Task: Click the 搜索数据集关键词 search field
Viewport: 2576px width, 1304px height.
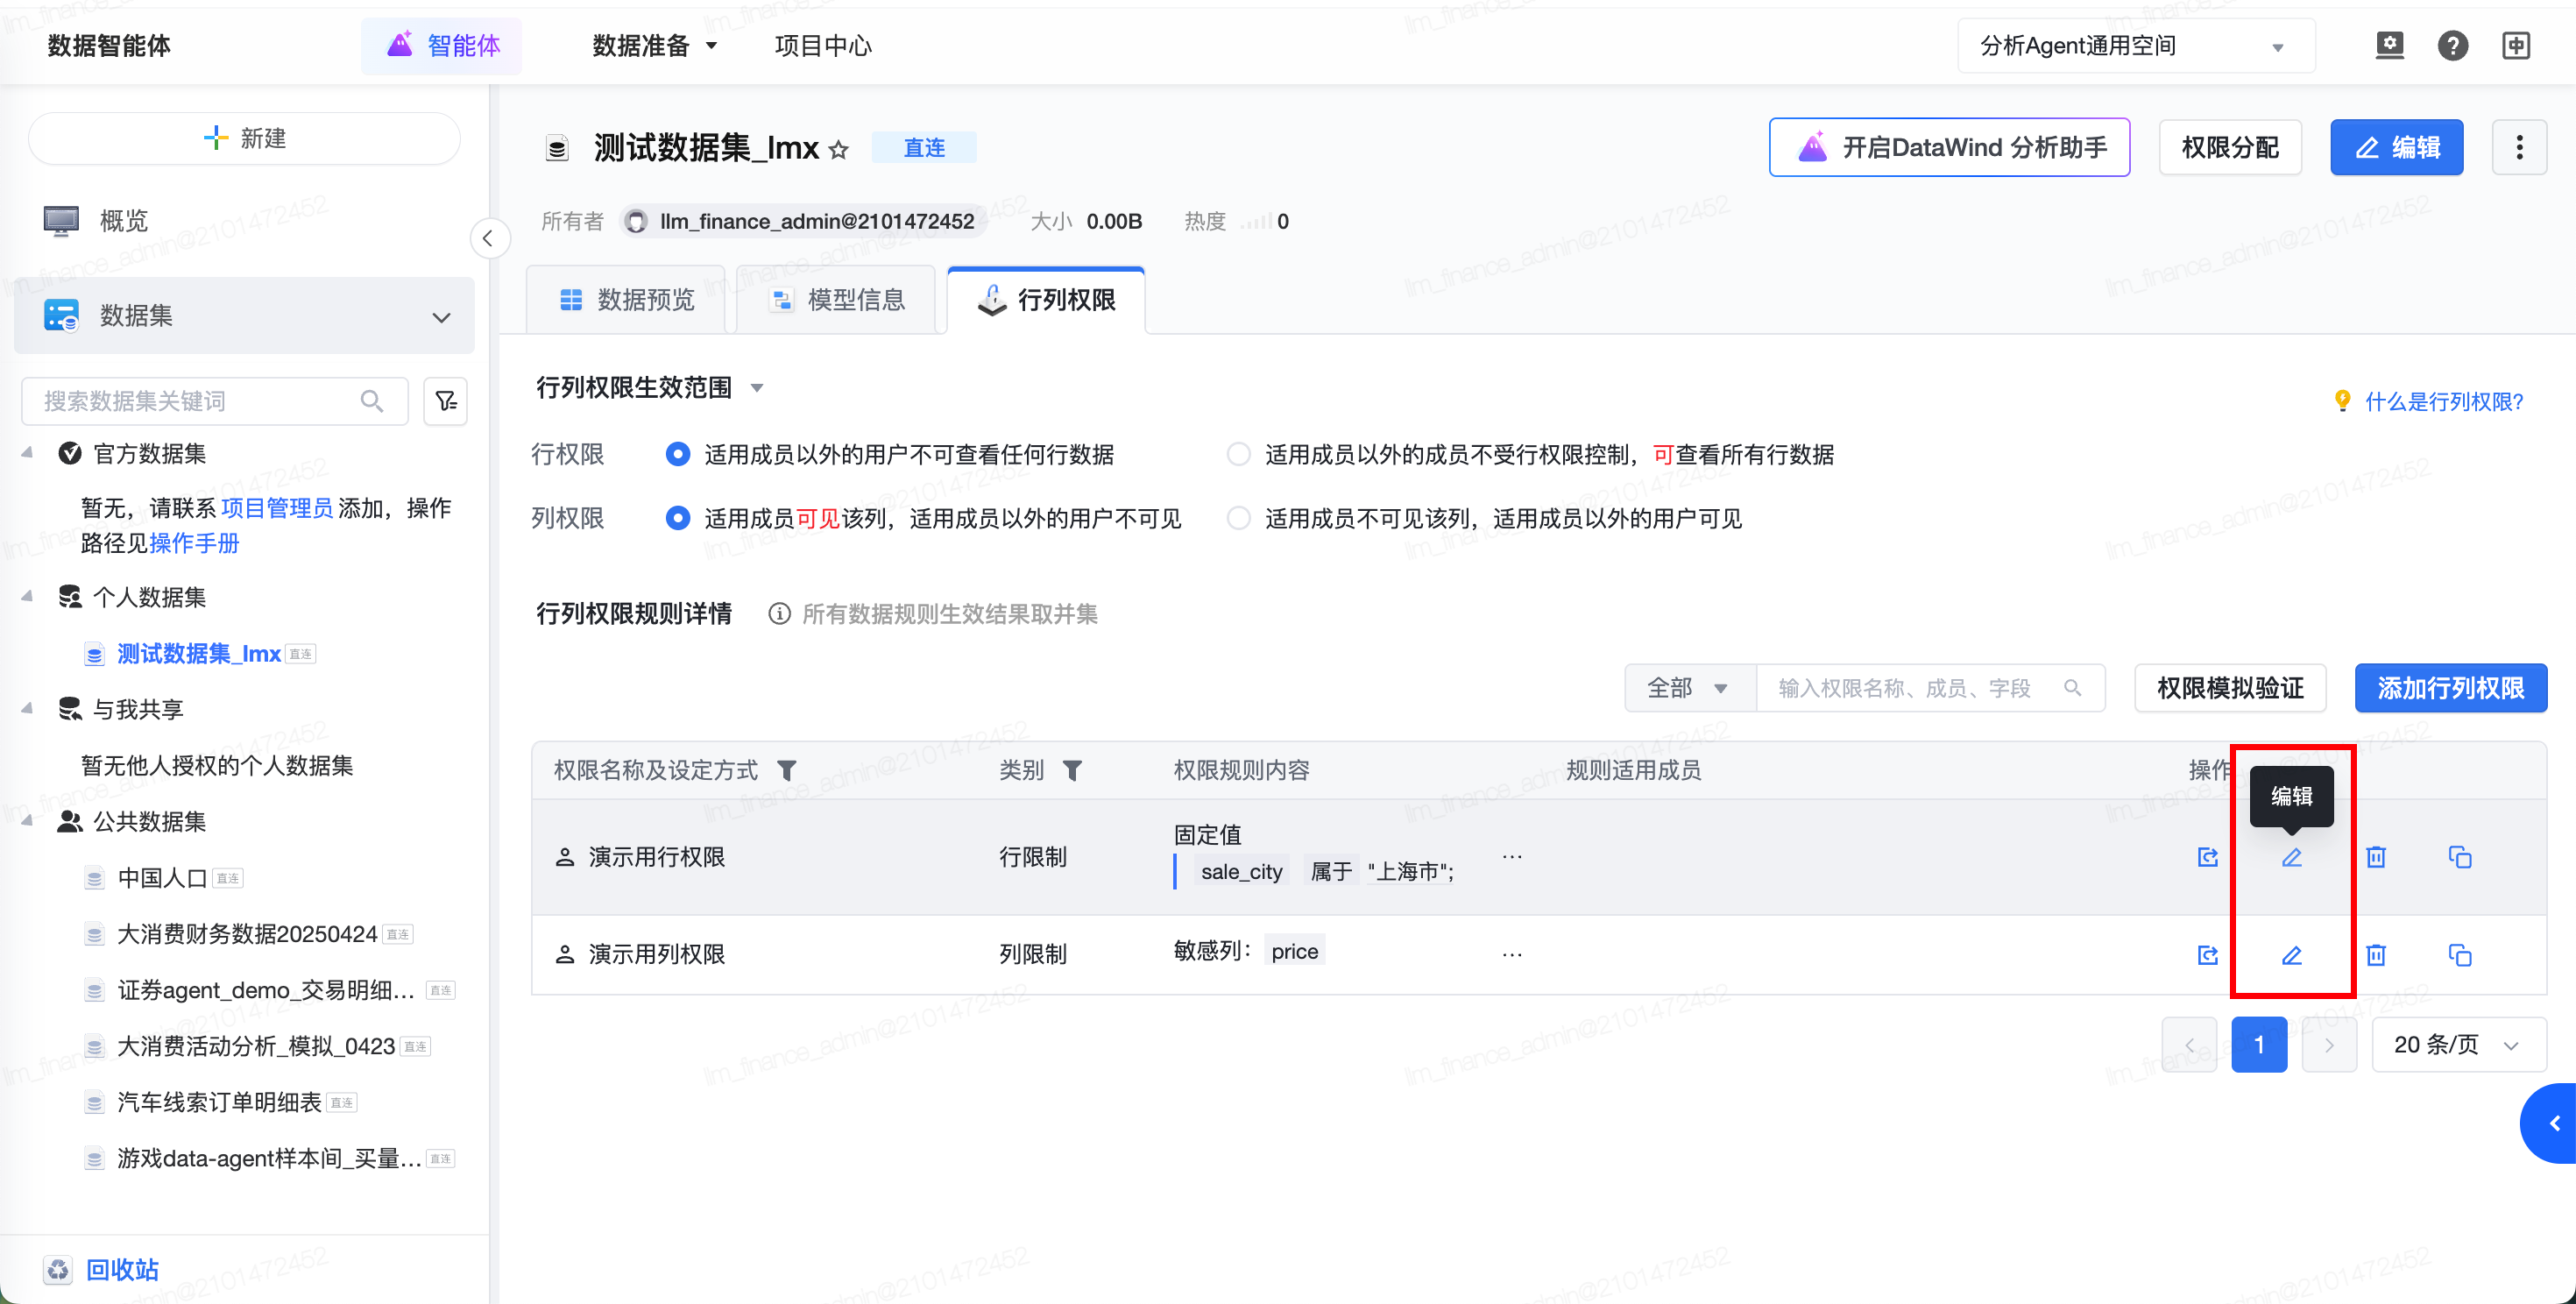Action: [214, 401]
